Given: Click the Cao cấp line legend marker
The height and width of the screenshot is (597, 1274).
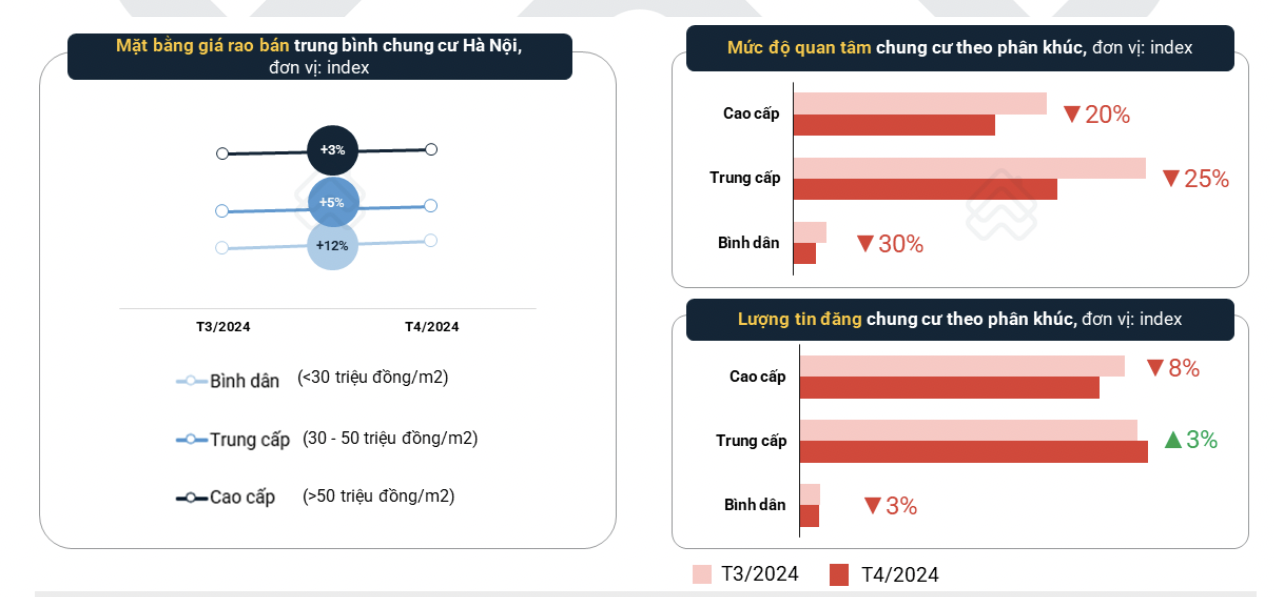Looking at the screenshot, I should click(x=191, y=497).
